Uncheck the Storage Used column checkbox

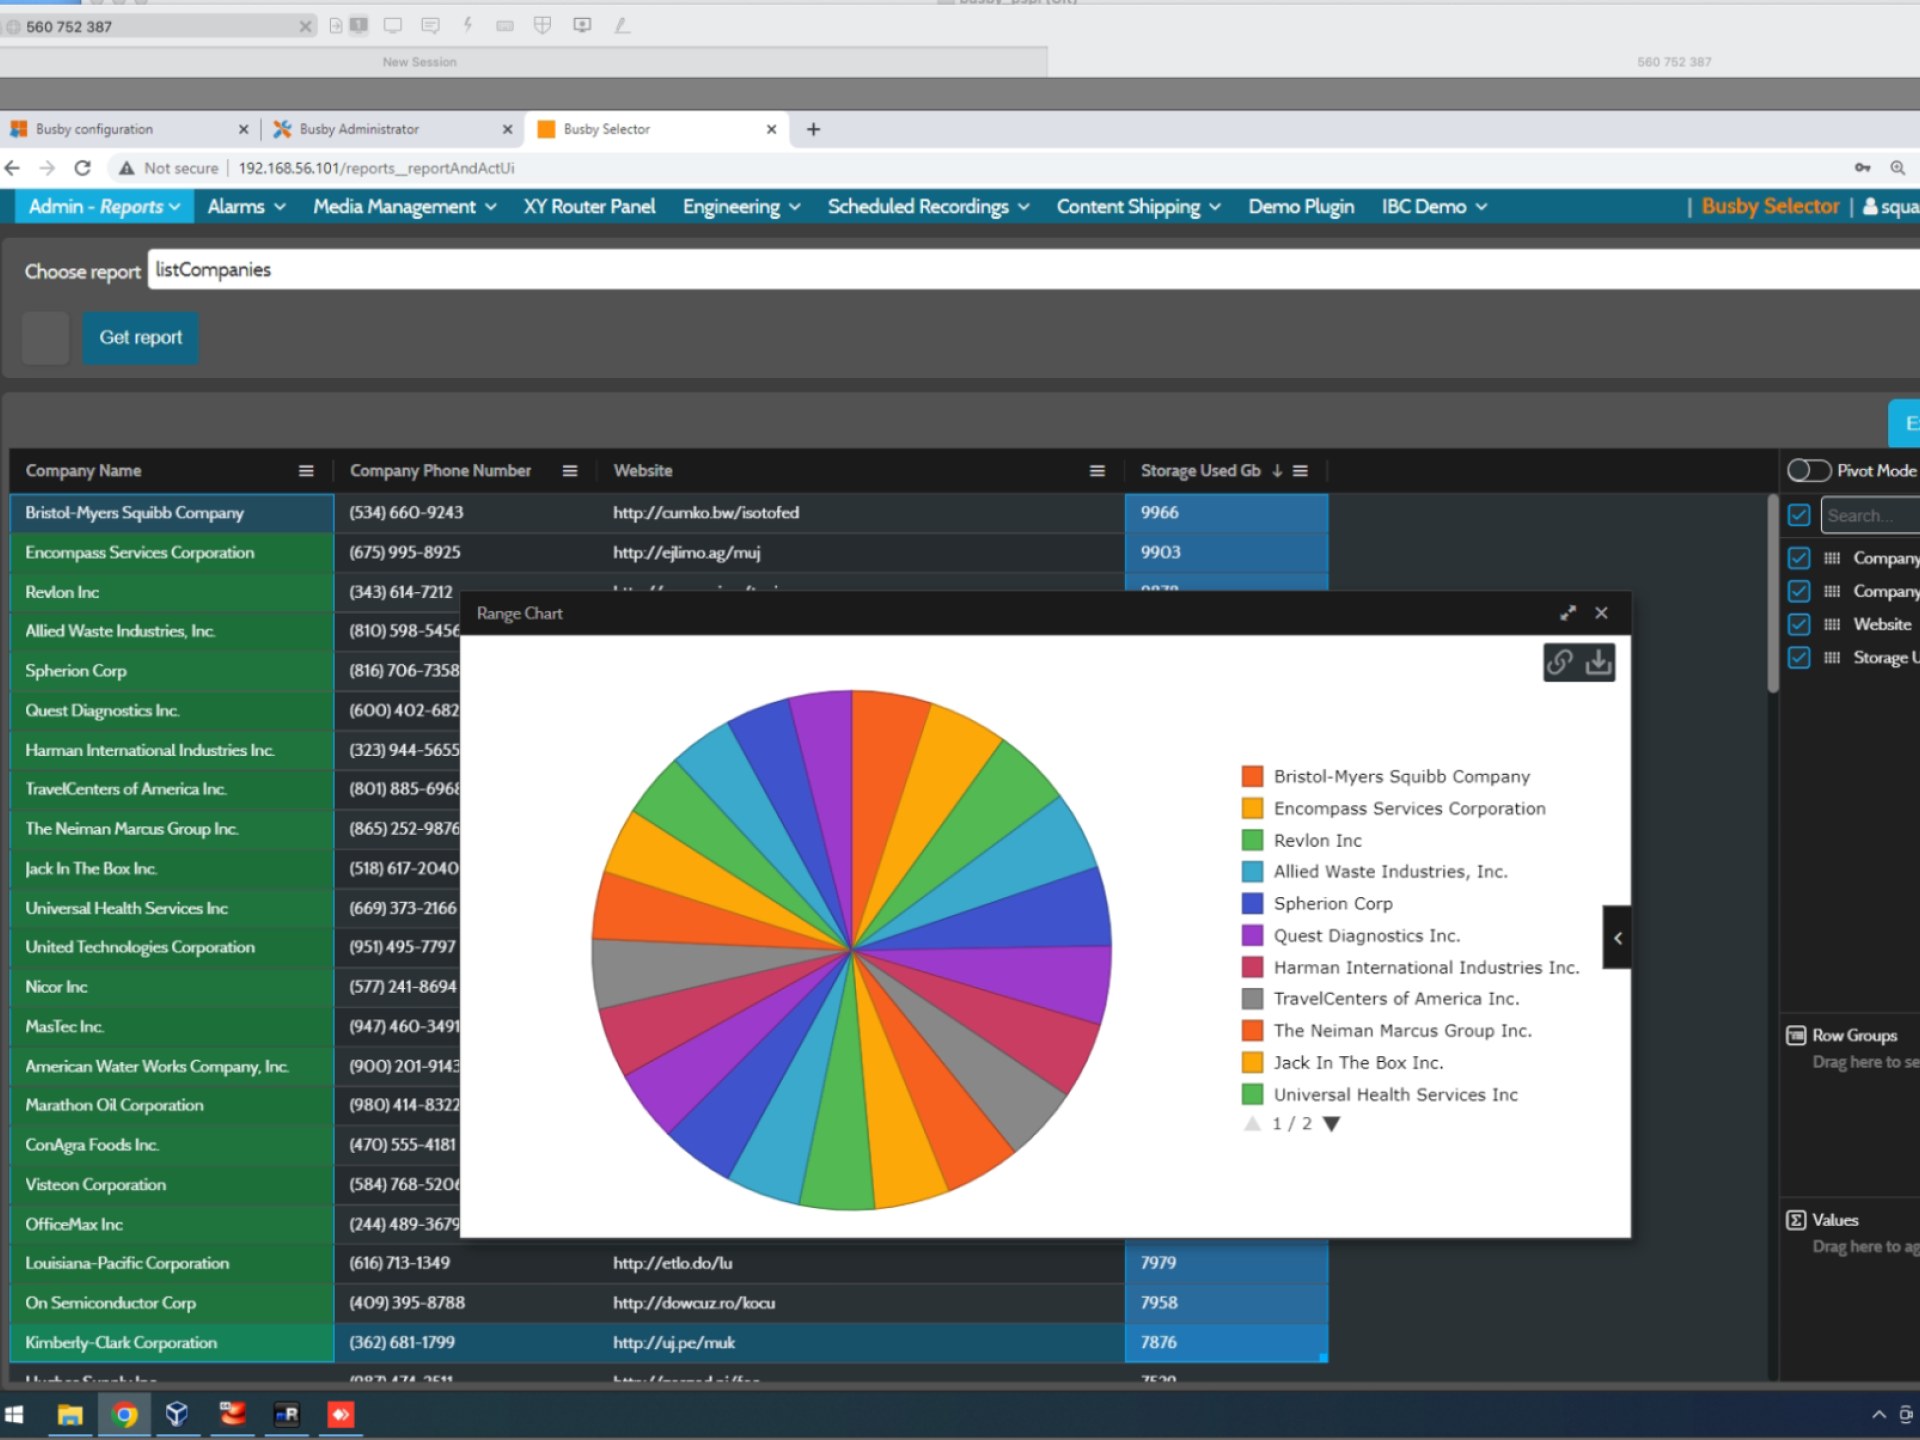click(x=1799, y=658)
